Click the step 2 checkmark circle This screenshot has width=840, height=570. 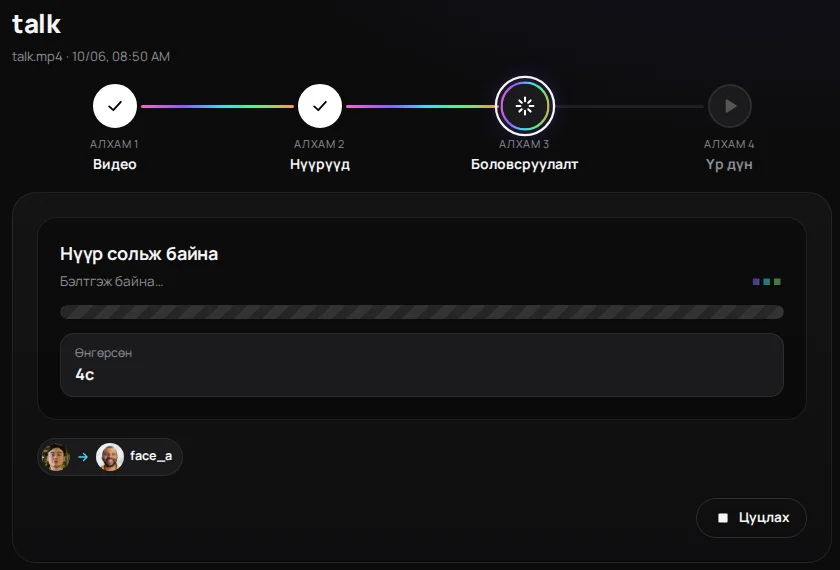(320, 106)
